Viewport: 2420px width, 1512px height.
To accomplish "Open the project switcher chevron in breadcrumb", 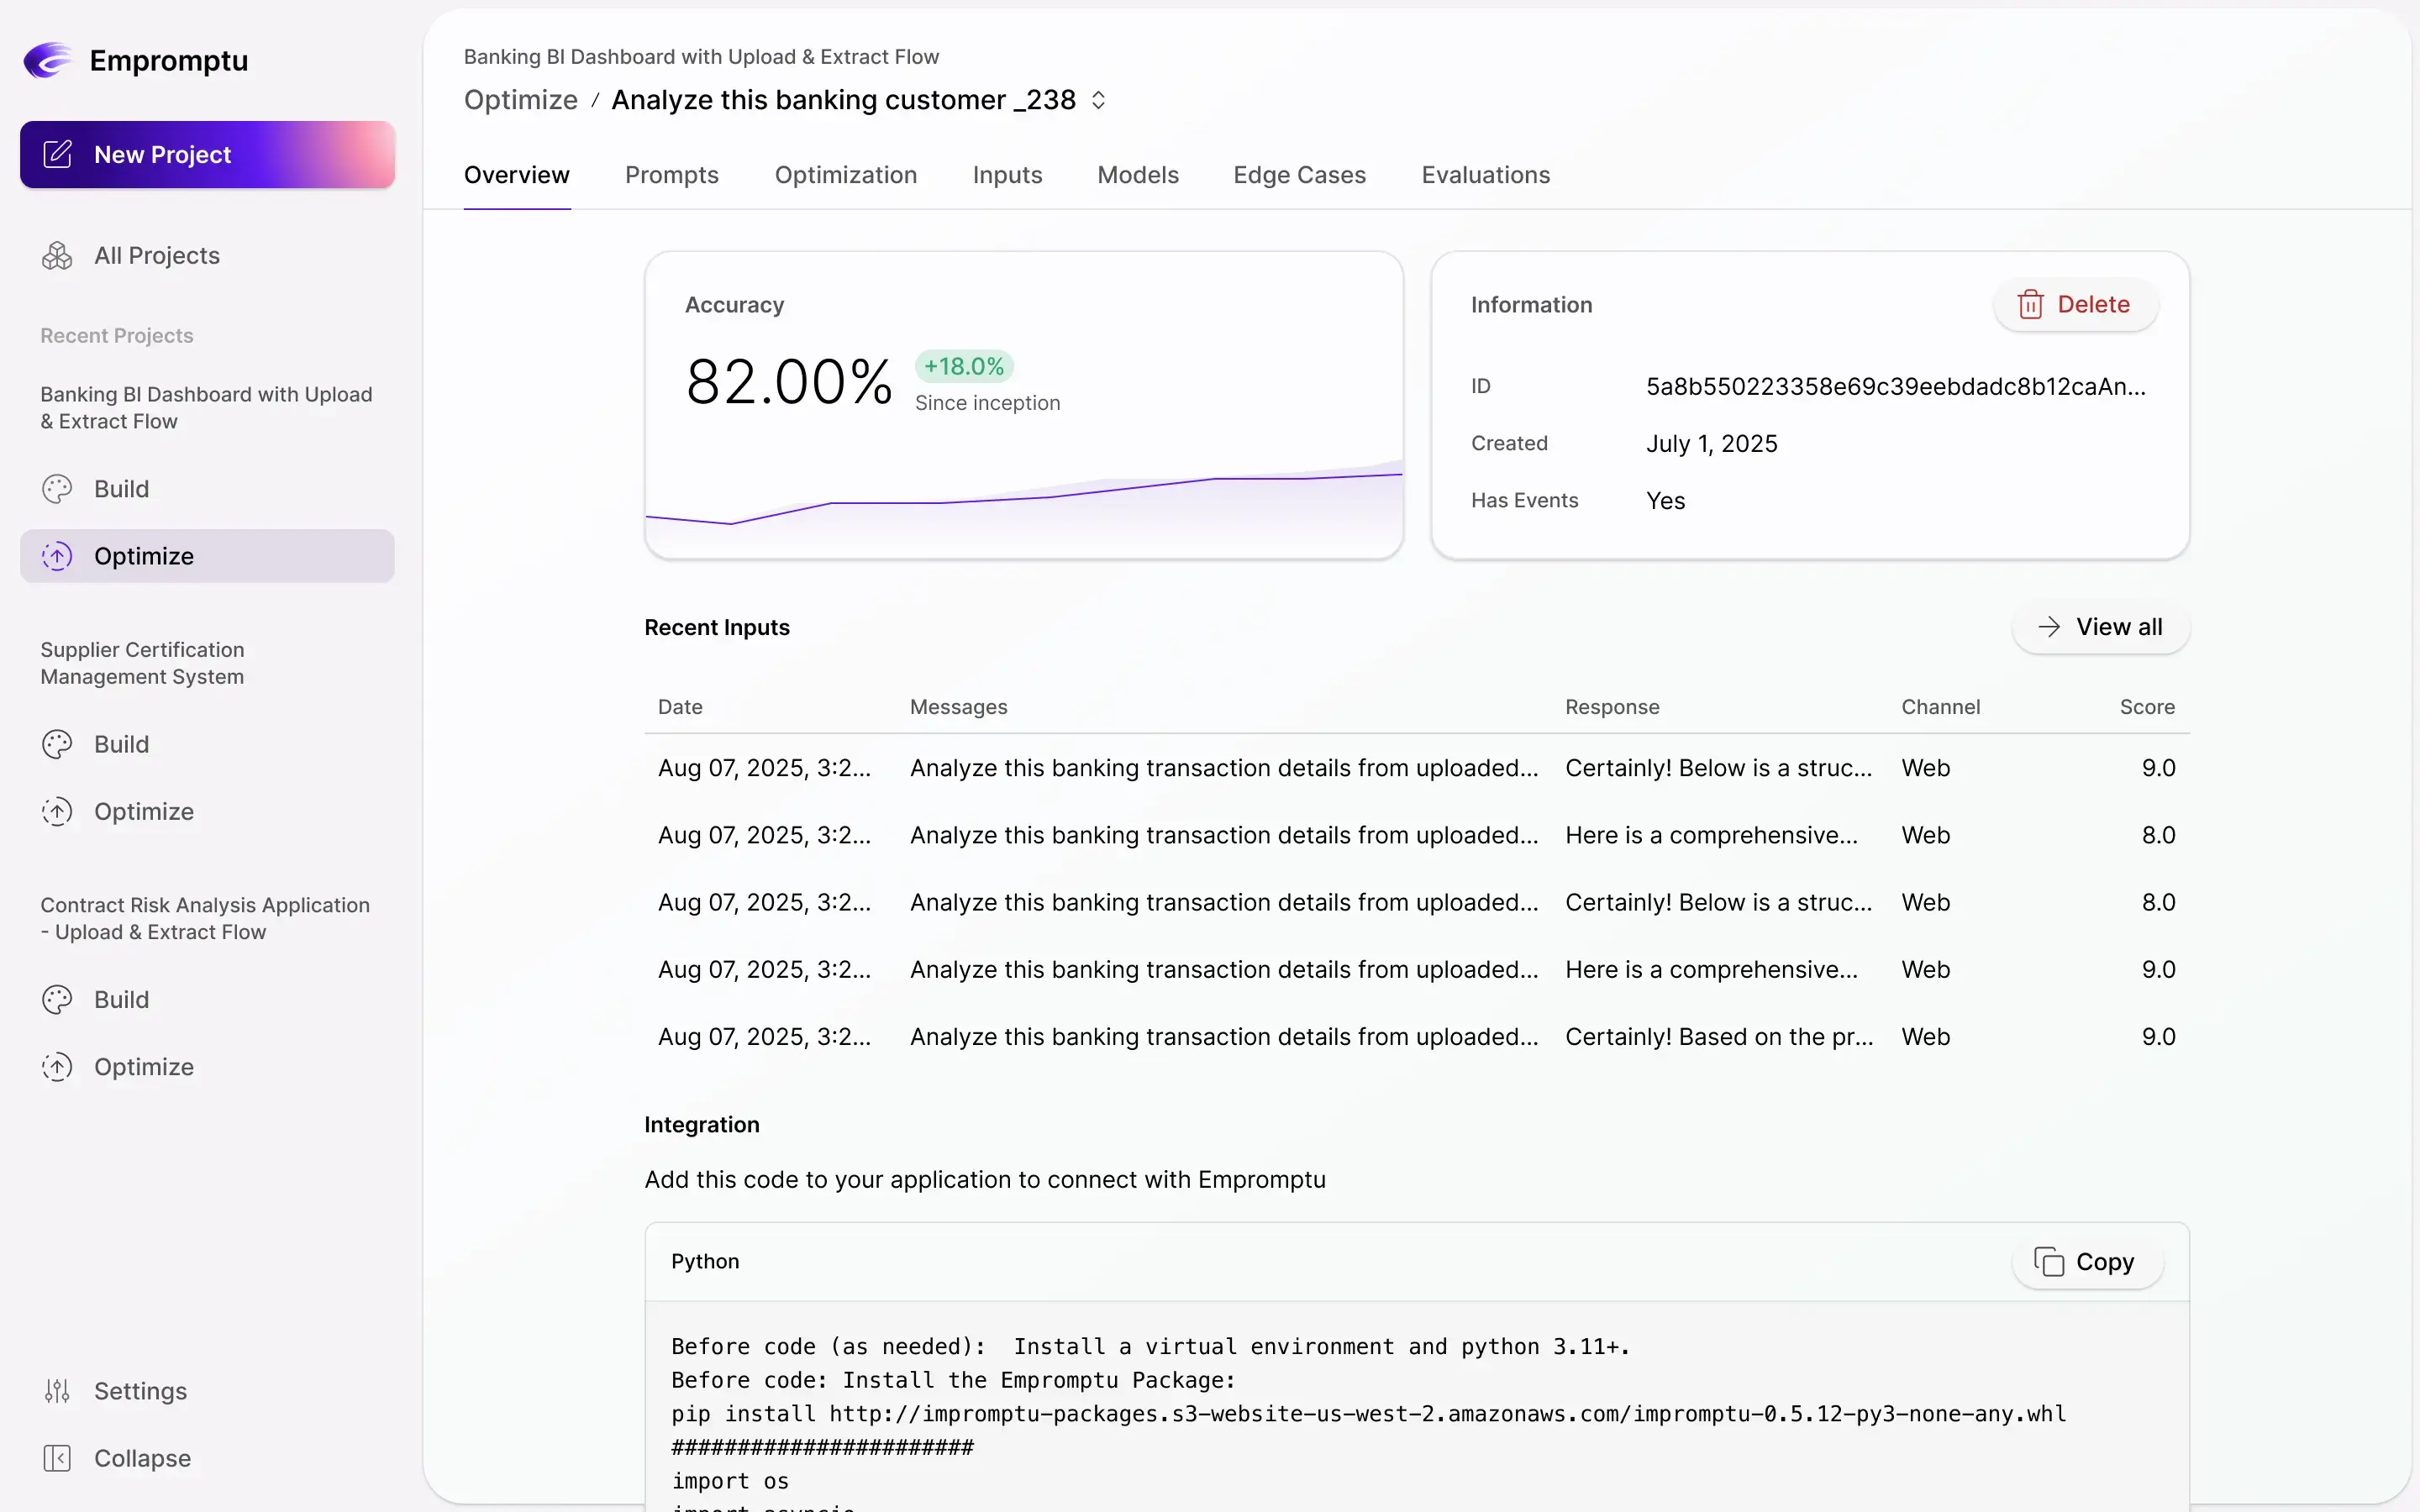I will coord(1098,99).
